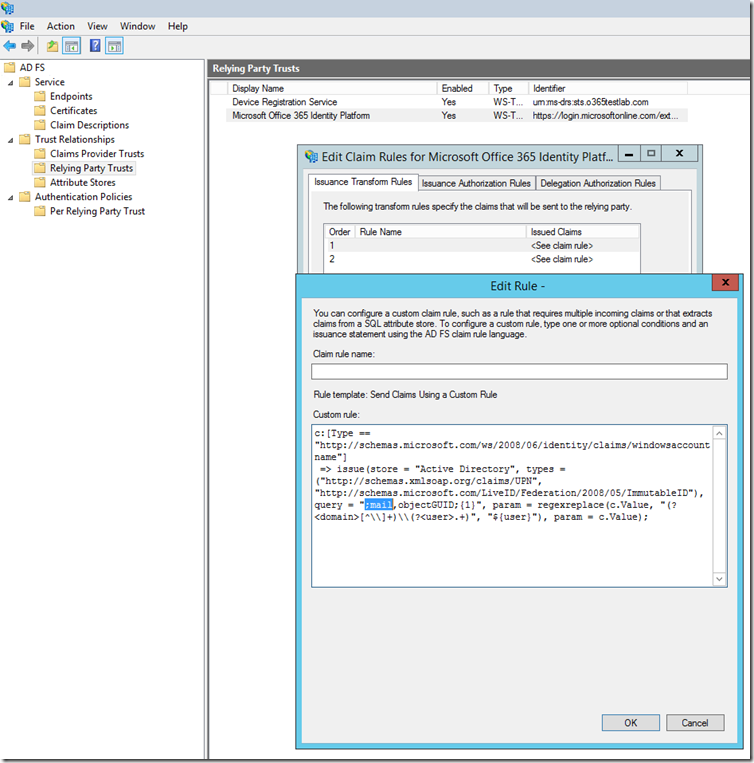The height and width of the screenshot is (763, 754).
Task: Click the AD FS root folder icon
Action: coord(9,67)
